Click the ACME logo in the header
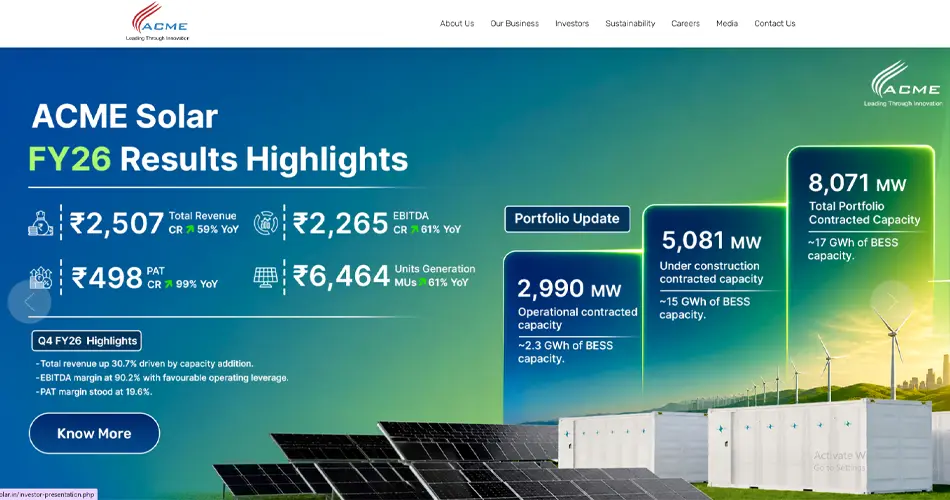Image resolution: width=950 pixels, height=500 pixels. [158, 22]
